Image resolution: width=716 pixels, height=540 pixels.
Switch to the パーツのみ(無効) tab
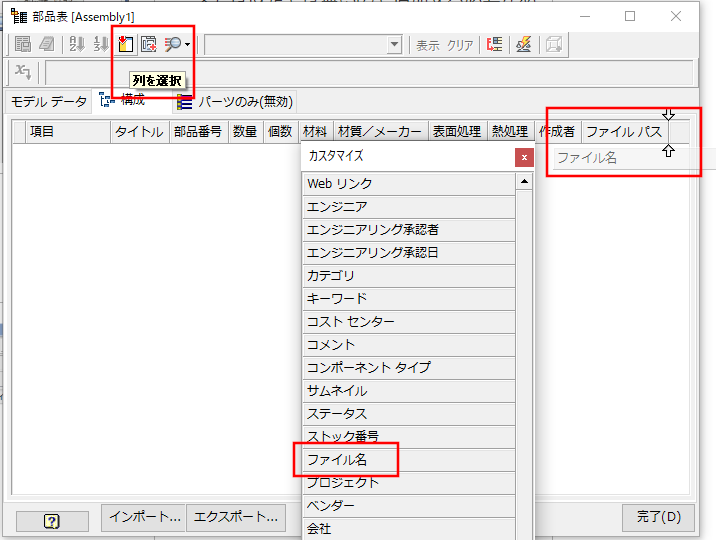(x=235, y=101)
